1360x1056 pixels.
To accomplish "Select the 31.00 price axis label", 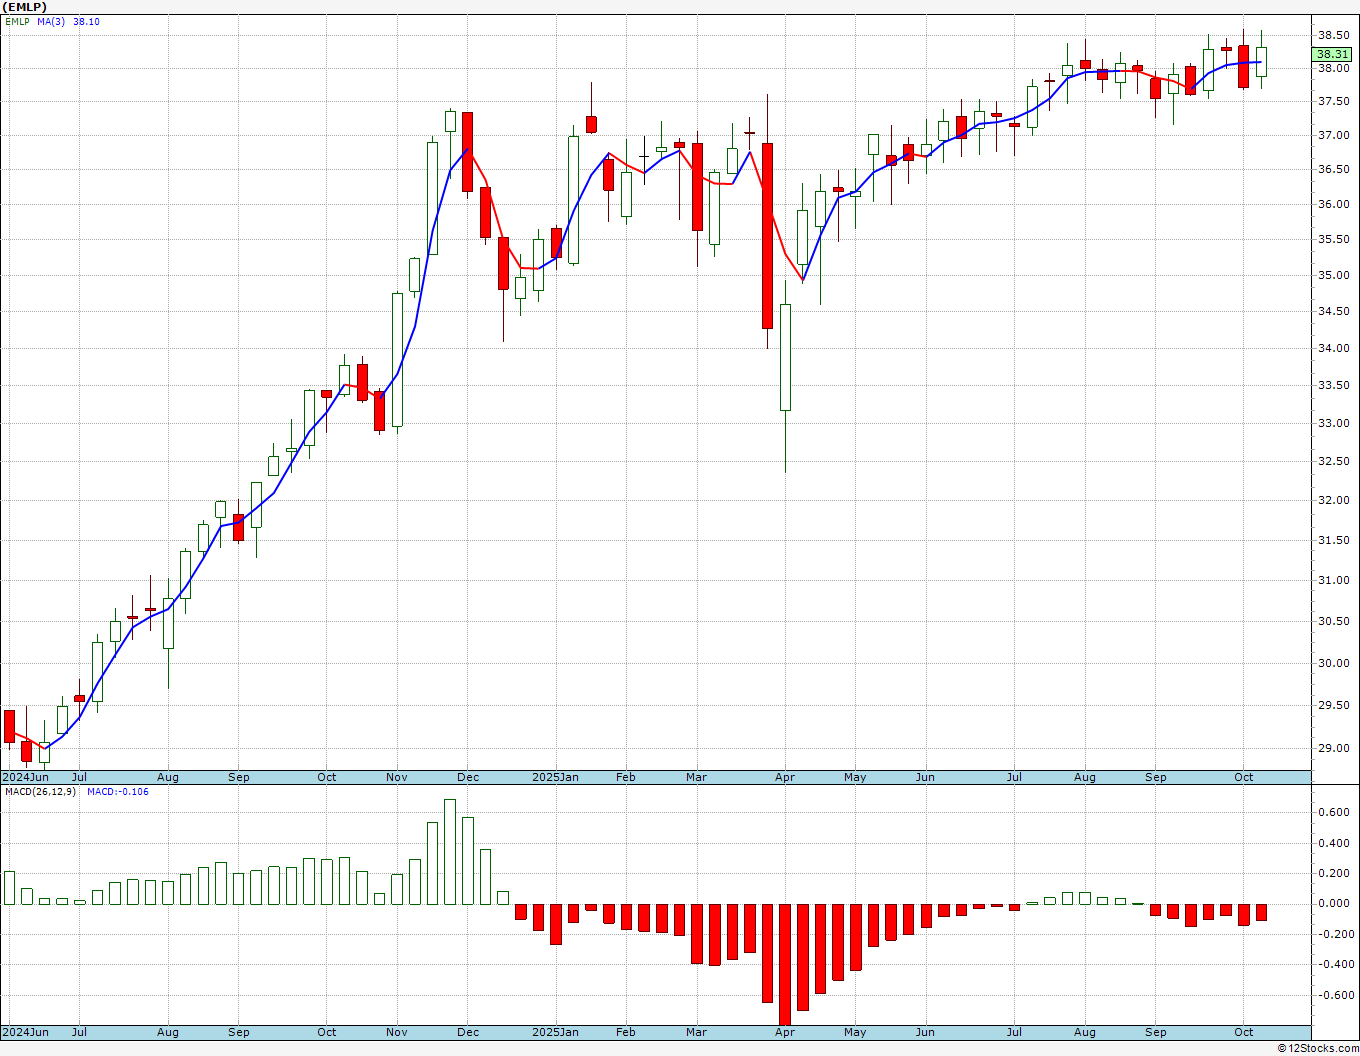I will click(x=1332, y=580).
